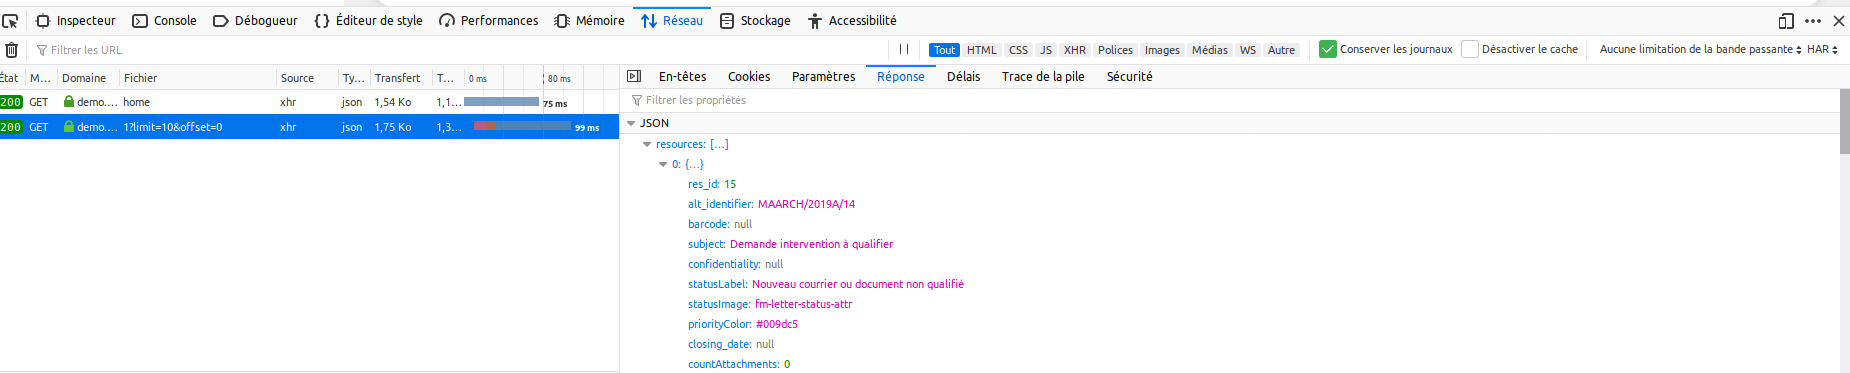Open the Stockage panel
This screenshot has width=1850, height=373.
(756, 20)
